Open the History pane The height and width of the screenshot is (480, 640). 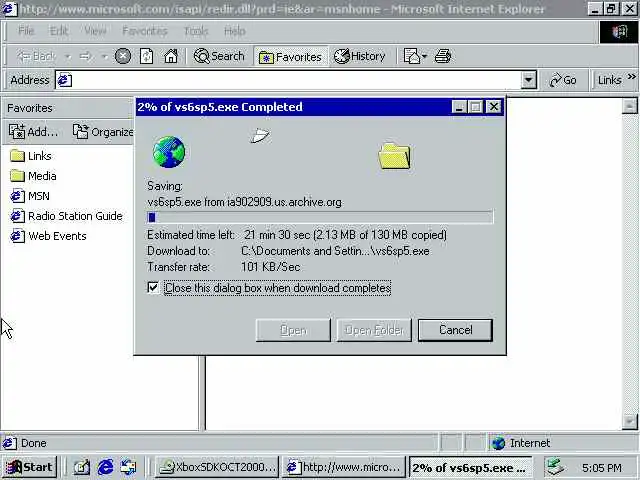pyautogui.click(x=360, y=56)
